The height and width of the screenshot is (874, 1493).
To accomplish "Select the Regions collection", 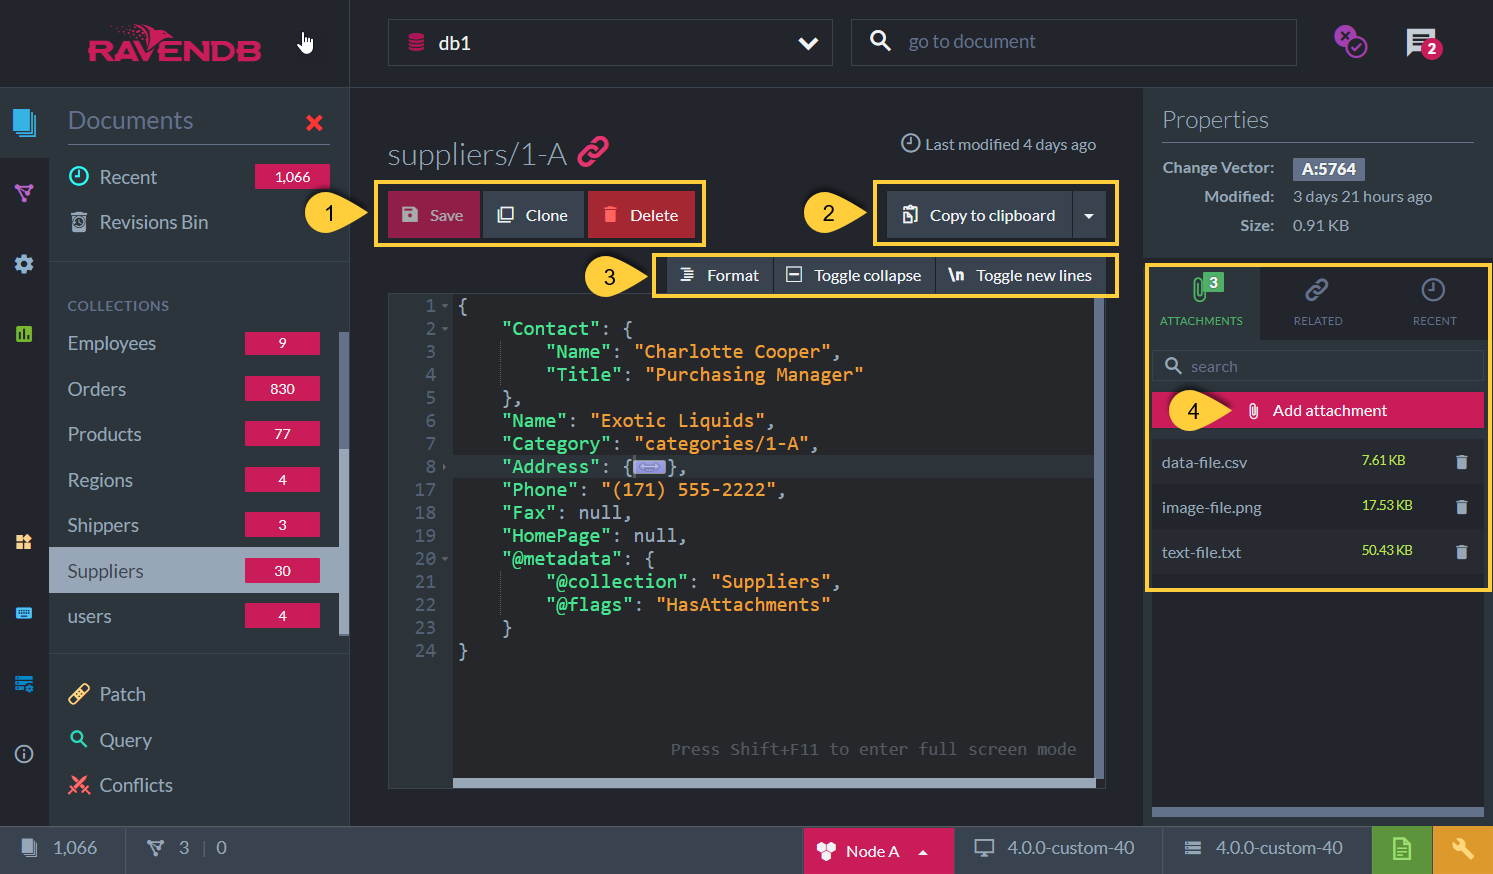I will coord(193,480).
